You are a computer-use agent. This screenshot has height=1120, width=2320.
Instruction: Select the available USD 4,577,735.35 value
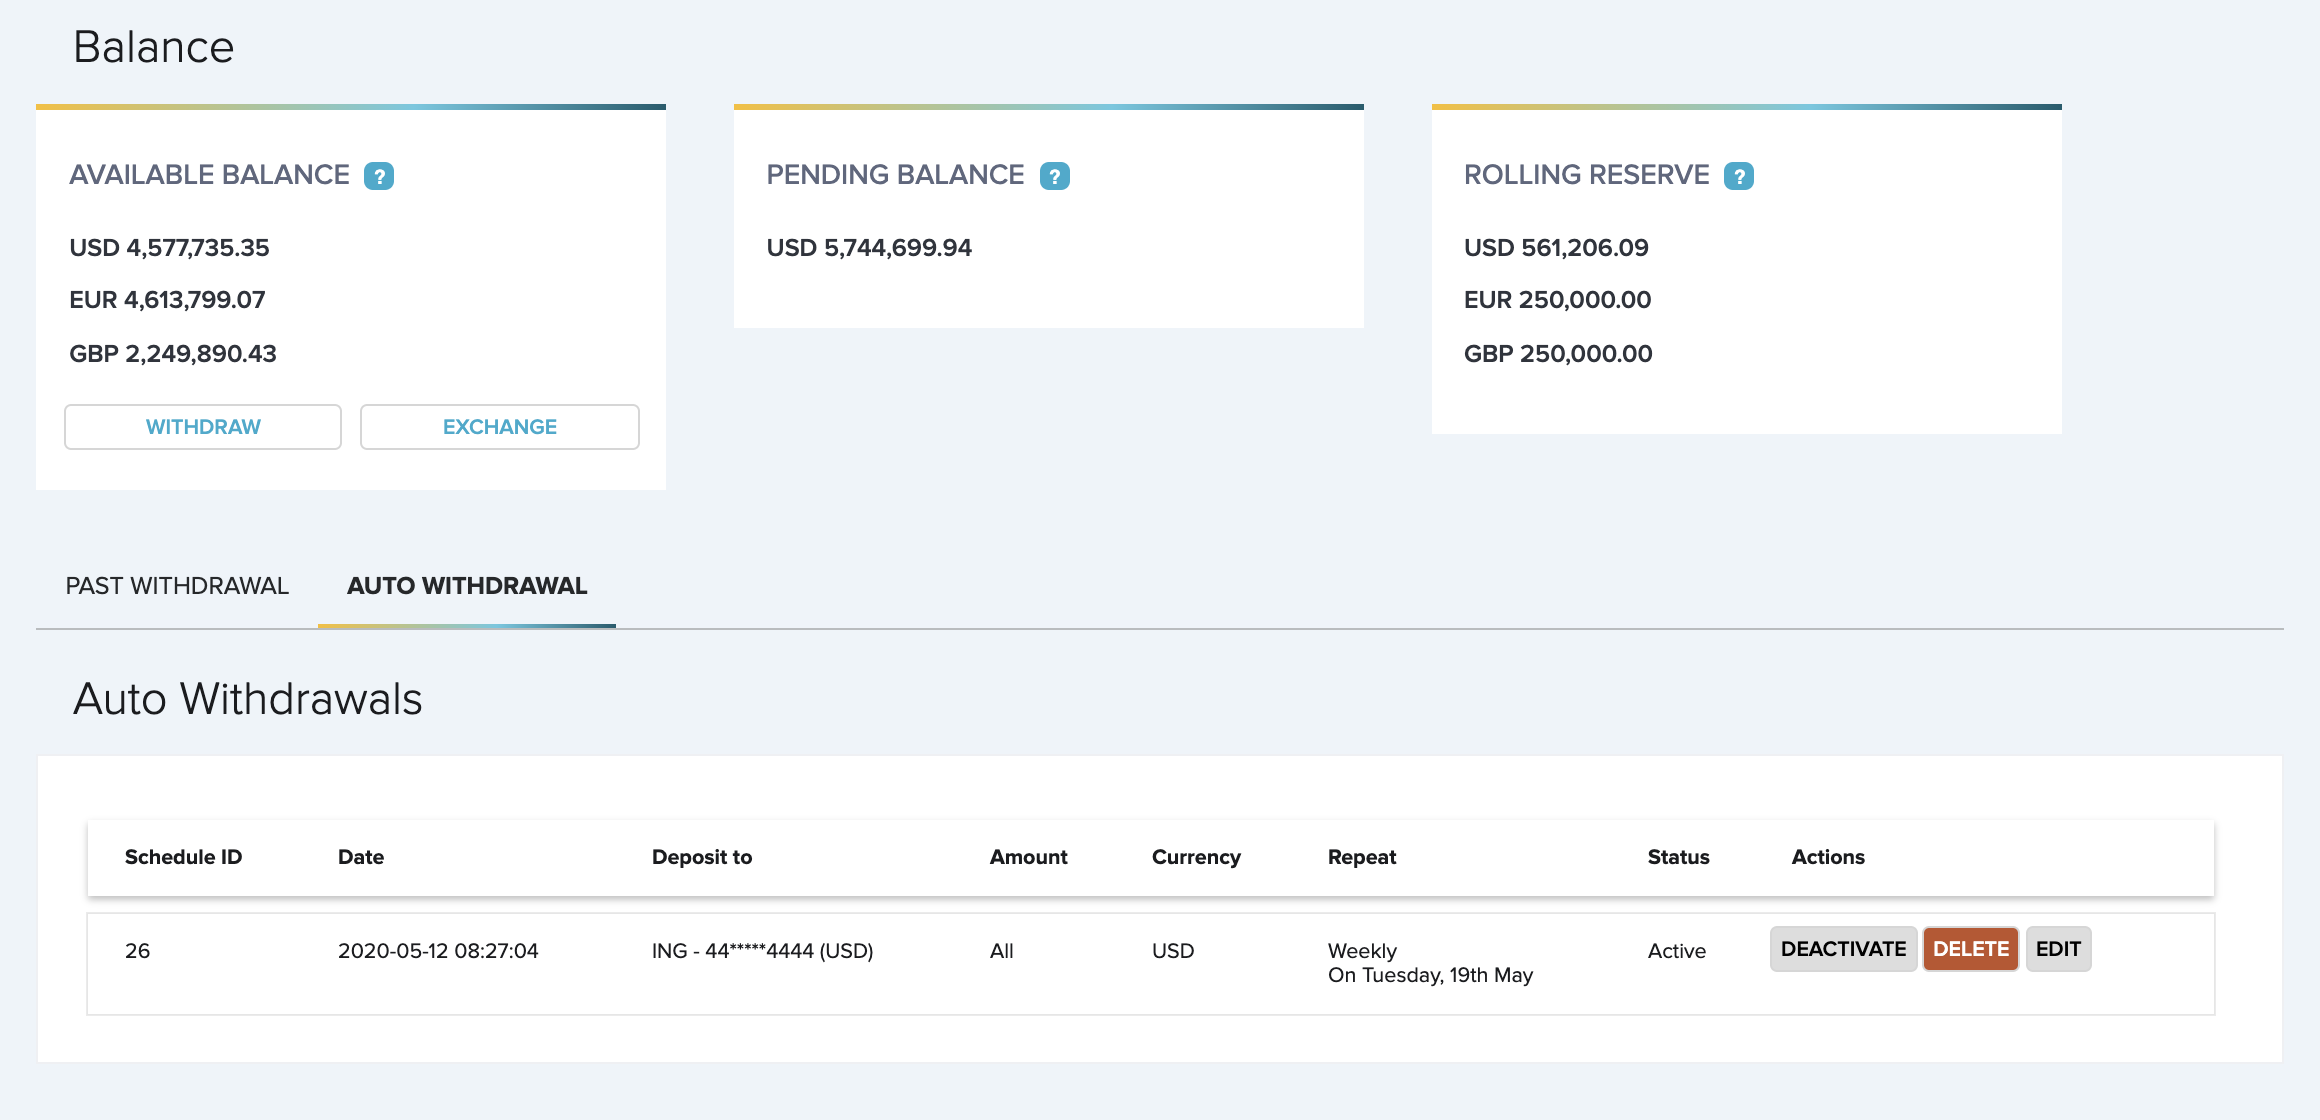(169, 248)
